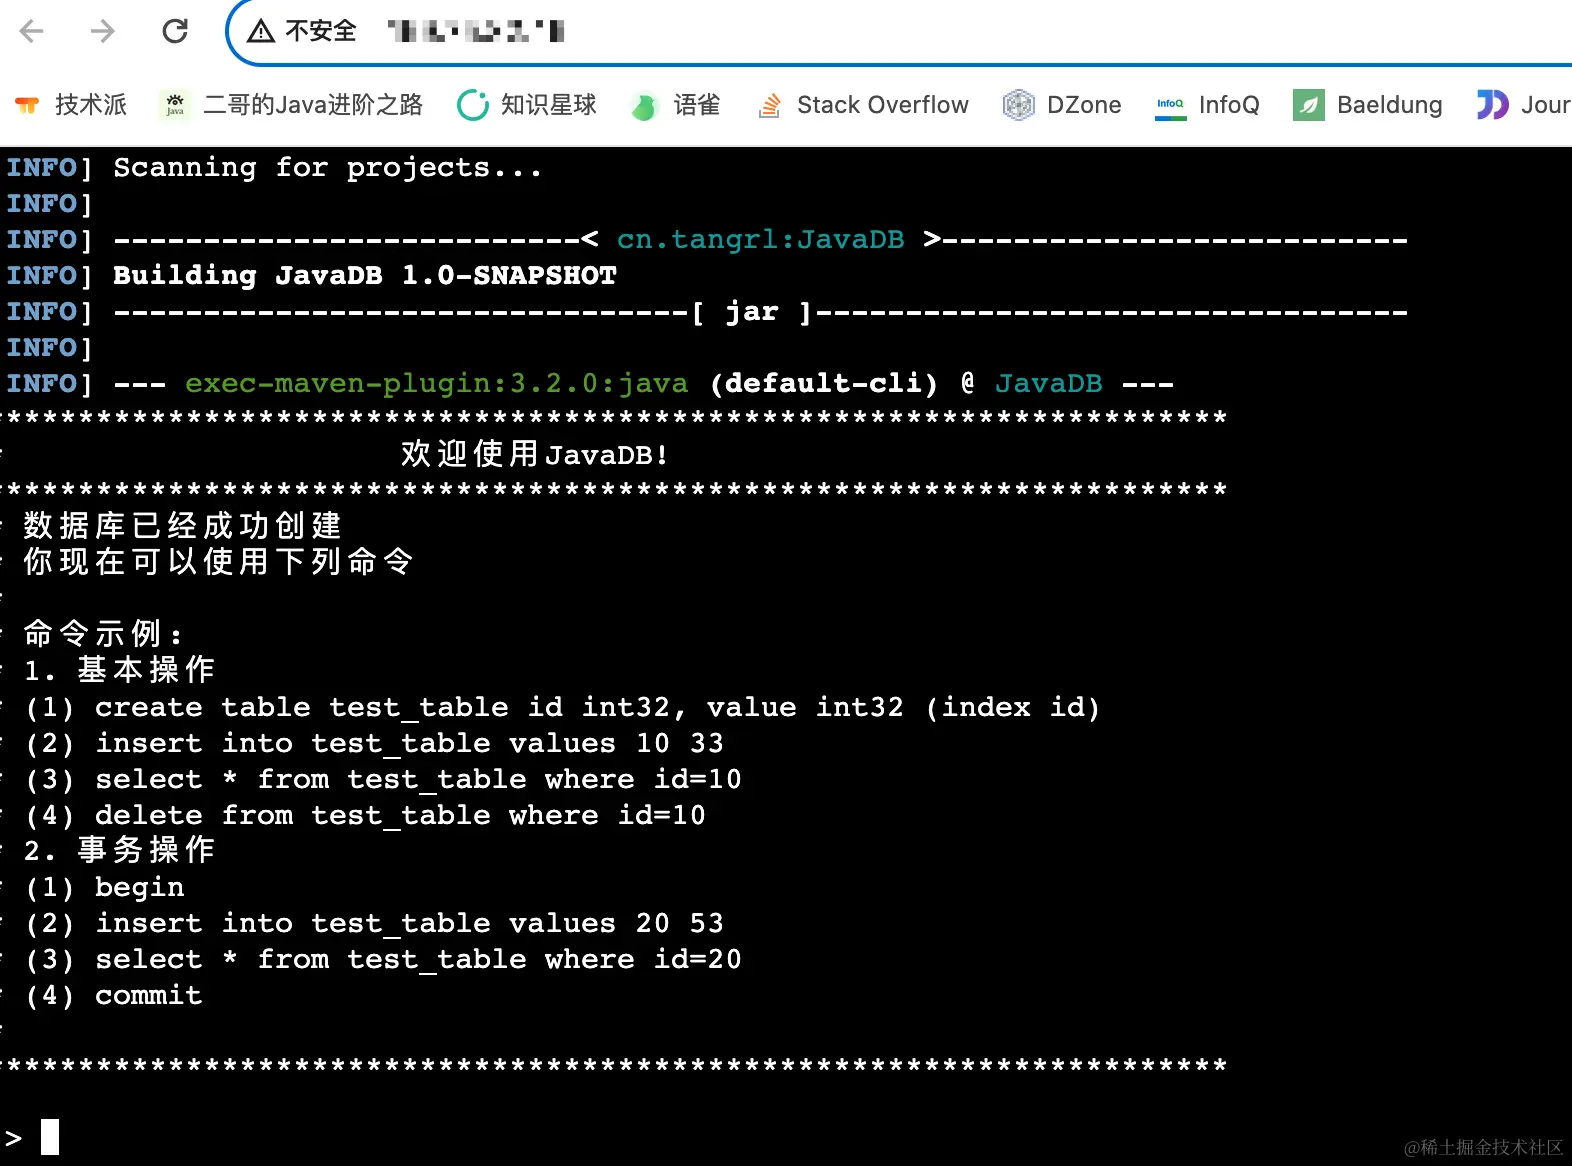This screenshot has height=1166, width=1572.
Task: Click the 不安全 security label
Action: click(321, 32)
